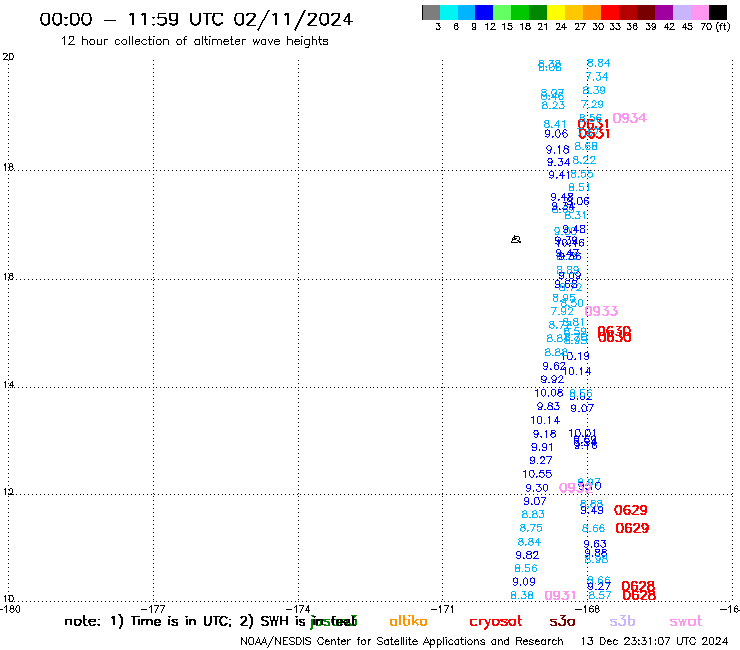
Task: Select the dark red 's3a' legend label
Action: (562, 622)
